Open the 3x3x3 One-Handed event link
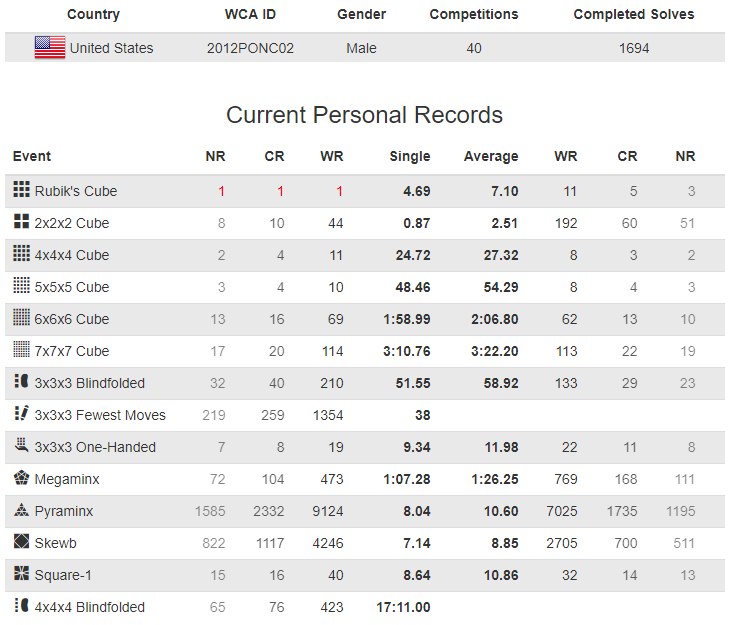Viewport: 729px width, 625px height. click(x=95, y=447)
